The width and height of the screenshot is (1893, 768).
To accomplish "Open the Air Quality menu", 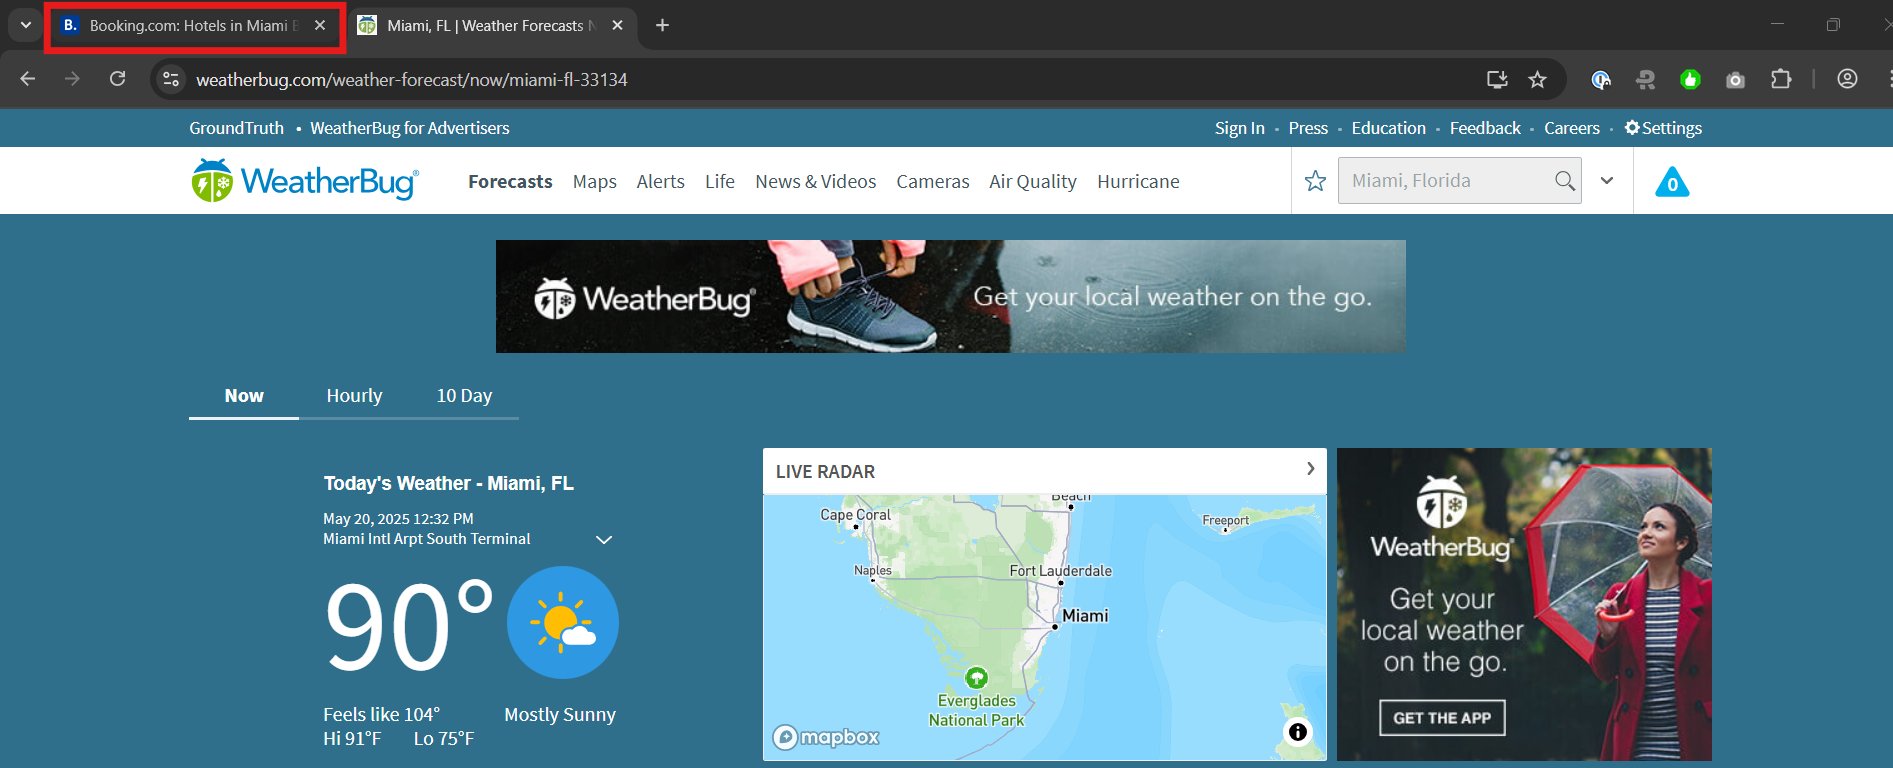I will point(1033,181).
